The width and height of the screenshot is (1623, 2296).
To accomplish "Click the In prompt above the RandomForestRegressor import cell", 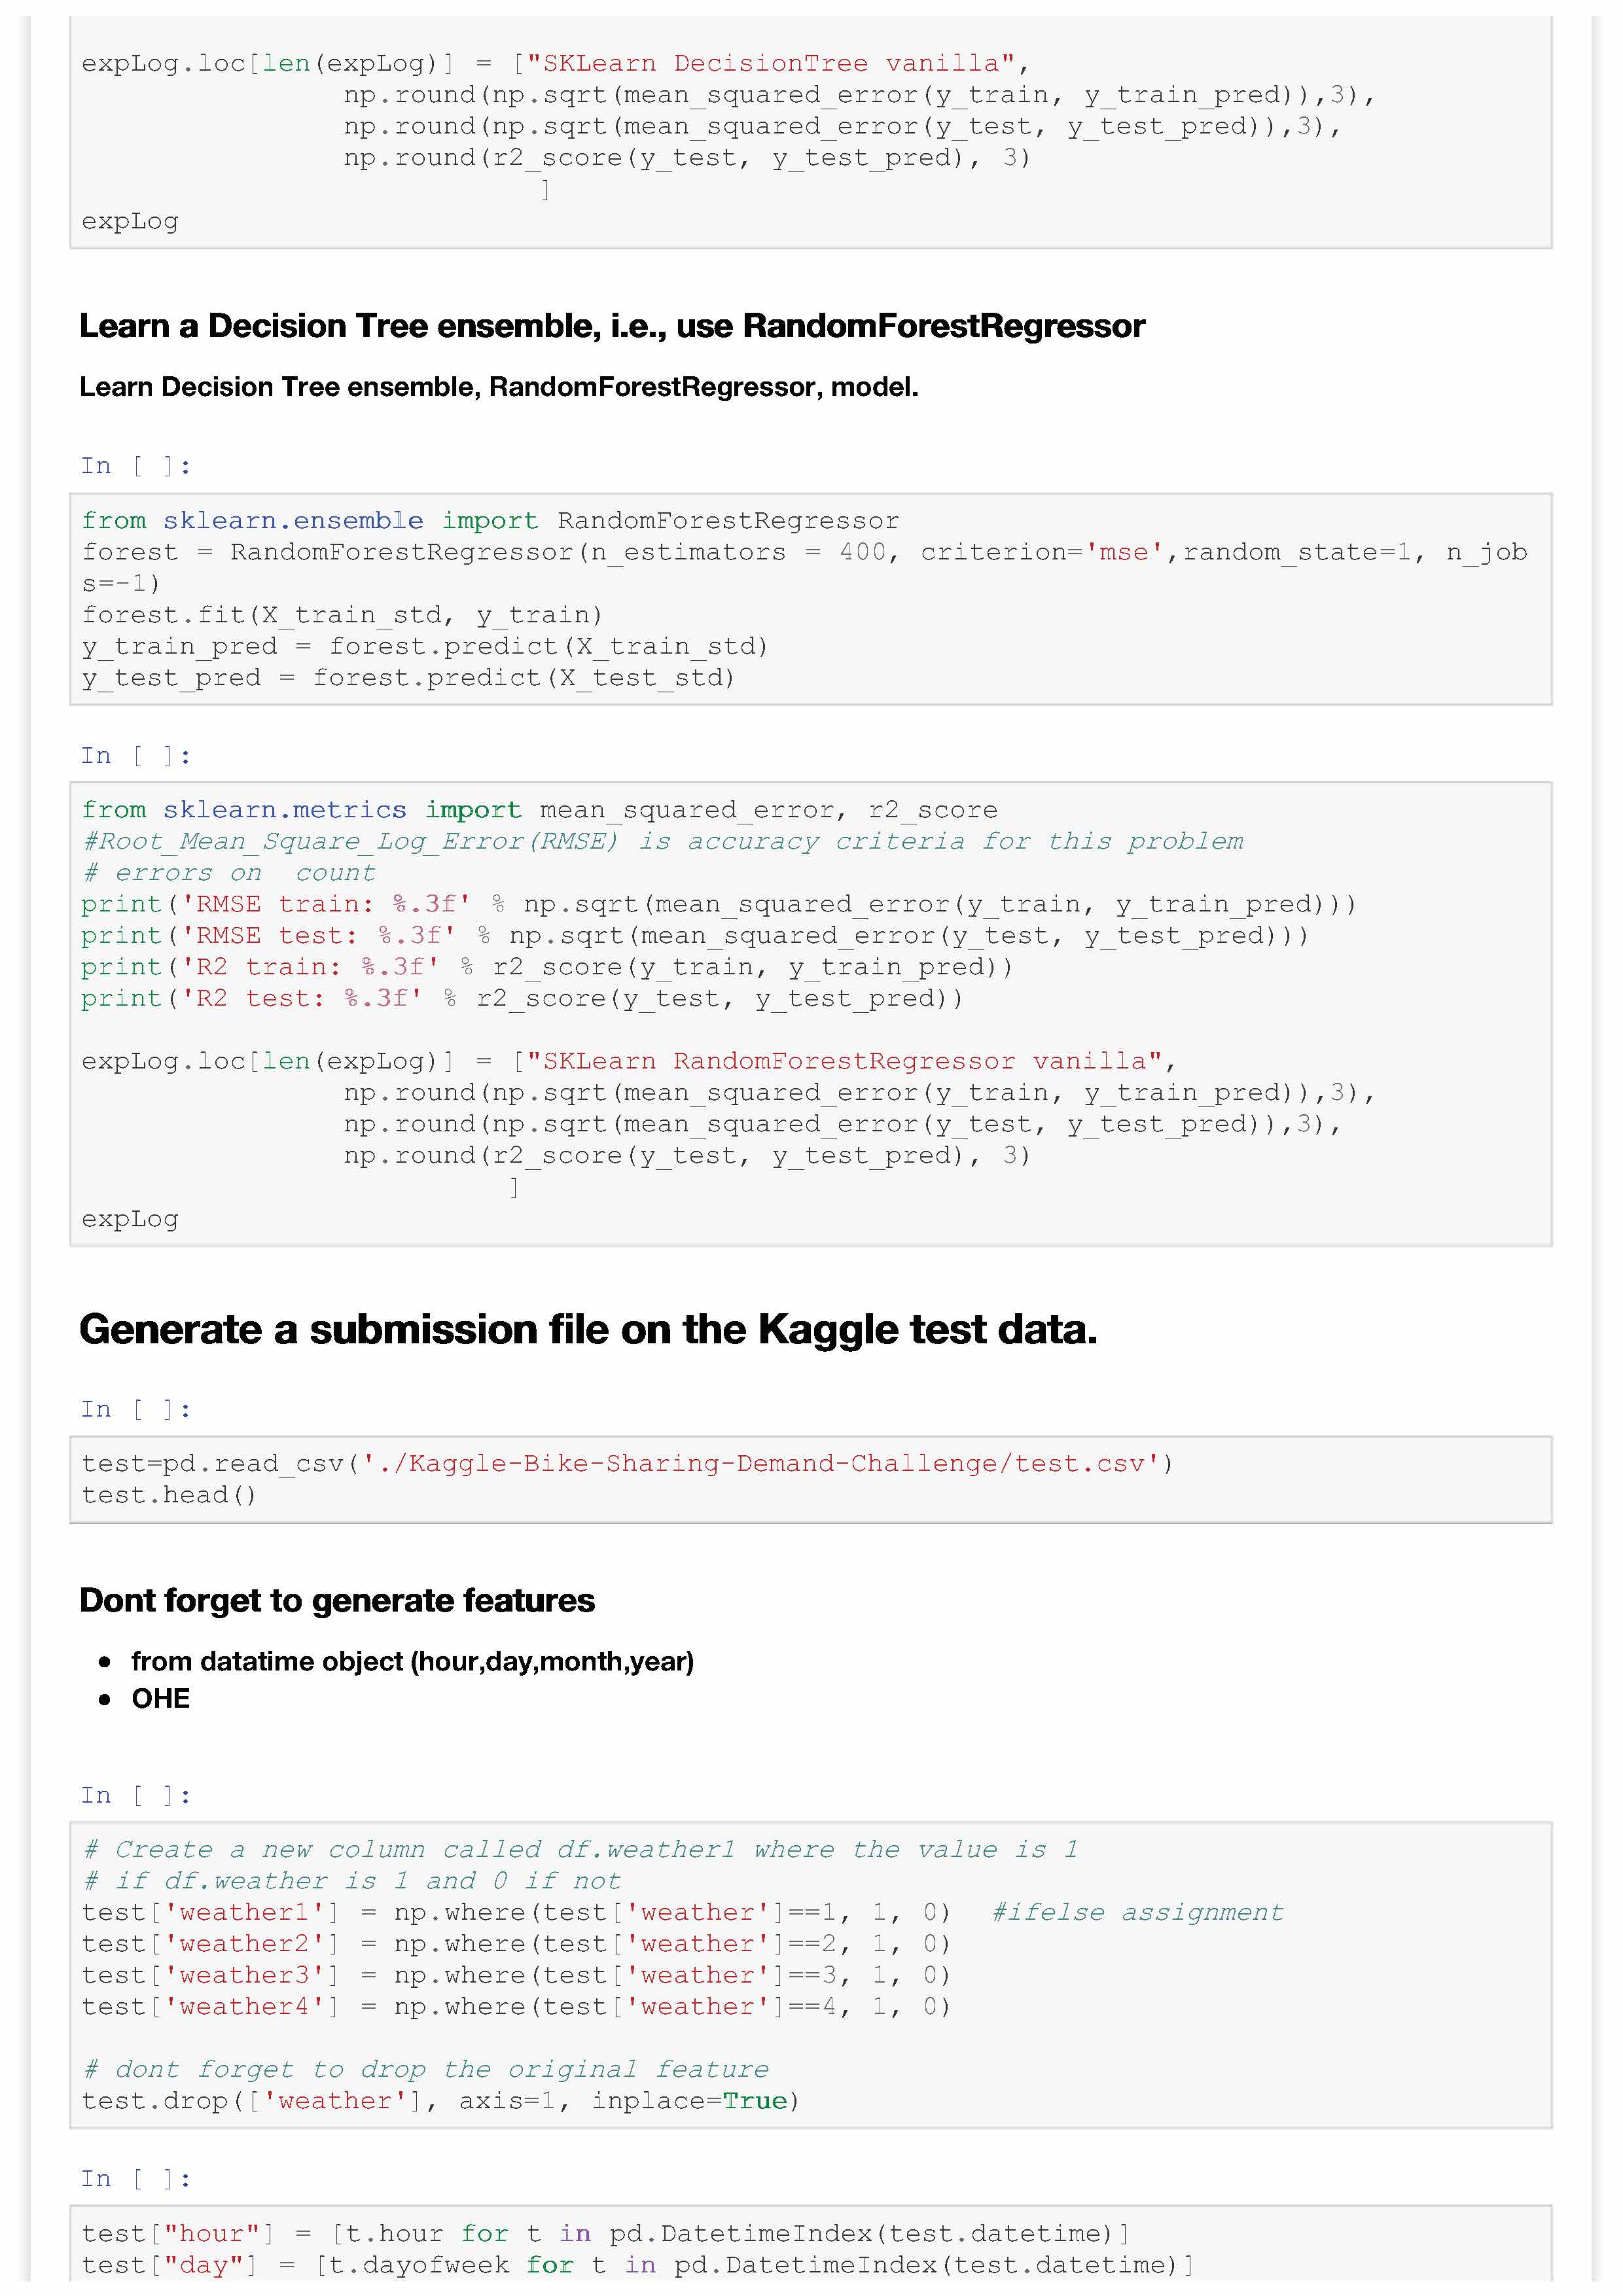I will 135,466.
